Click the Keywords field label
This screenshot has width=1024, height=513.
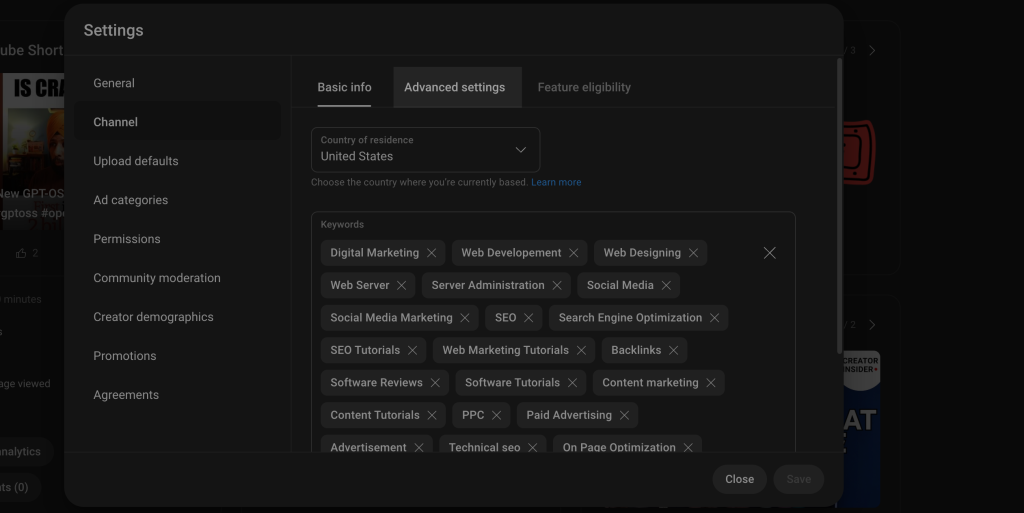coord(342,225)
